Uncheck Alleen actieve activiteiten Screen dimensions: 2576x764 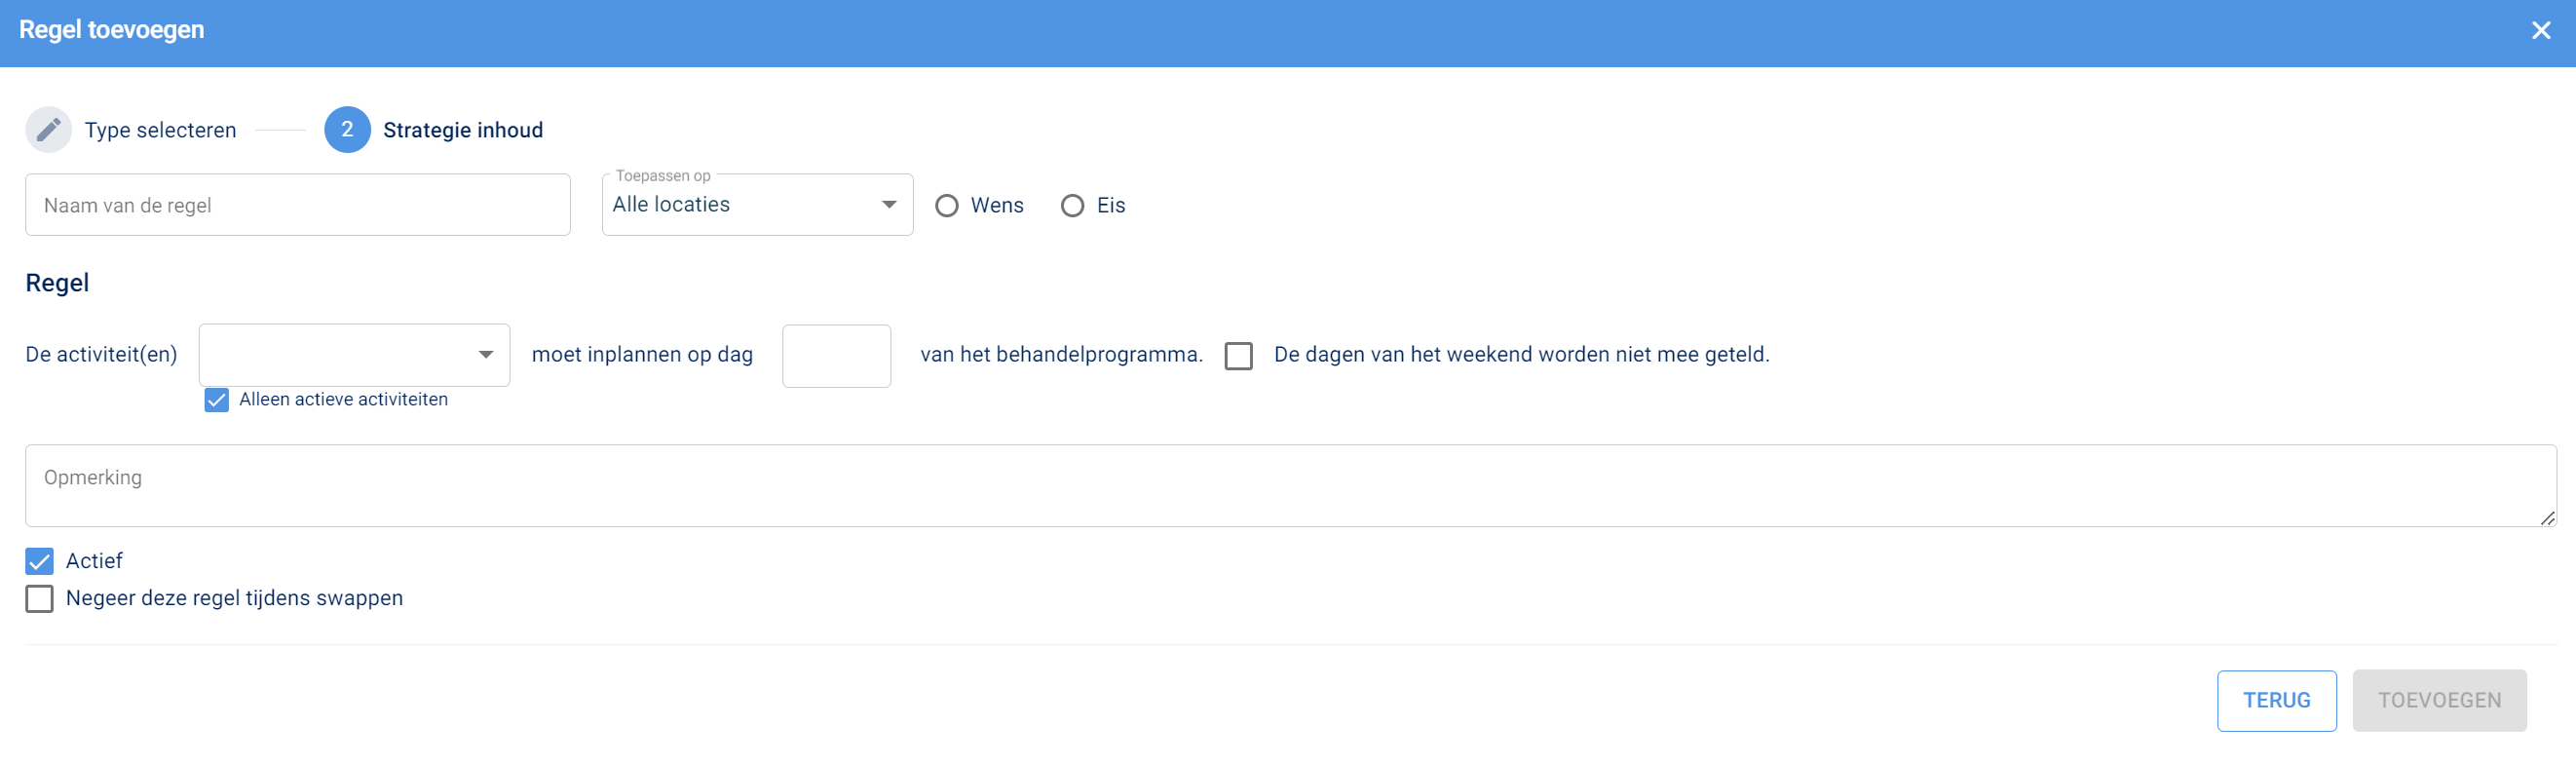(216, 400)
